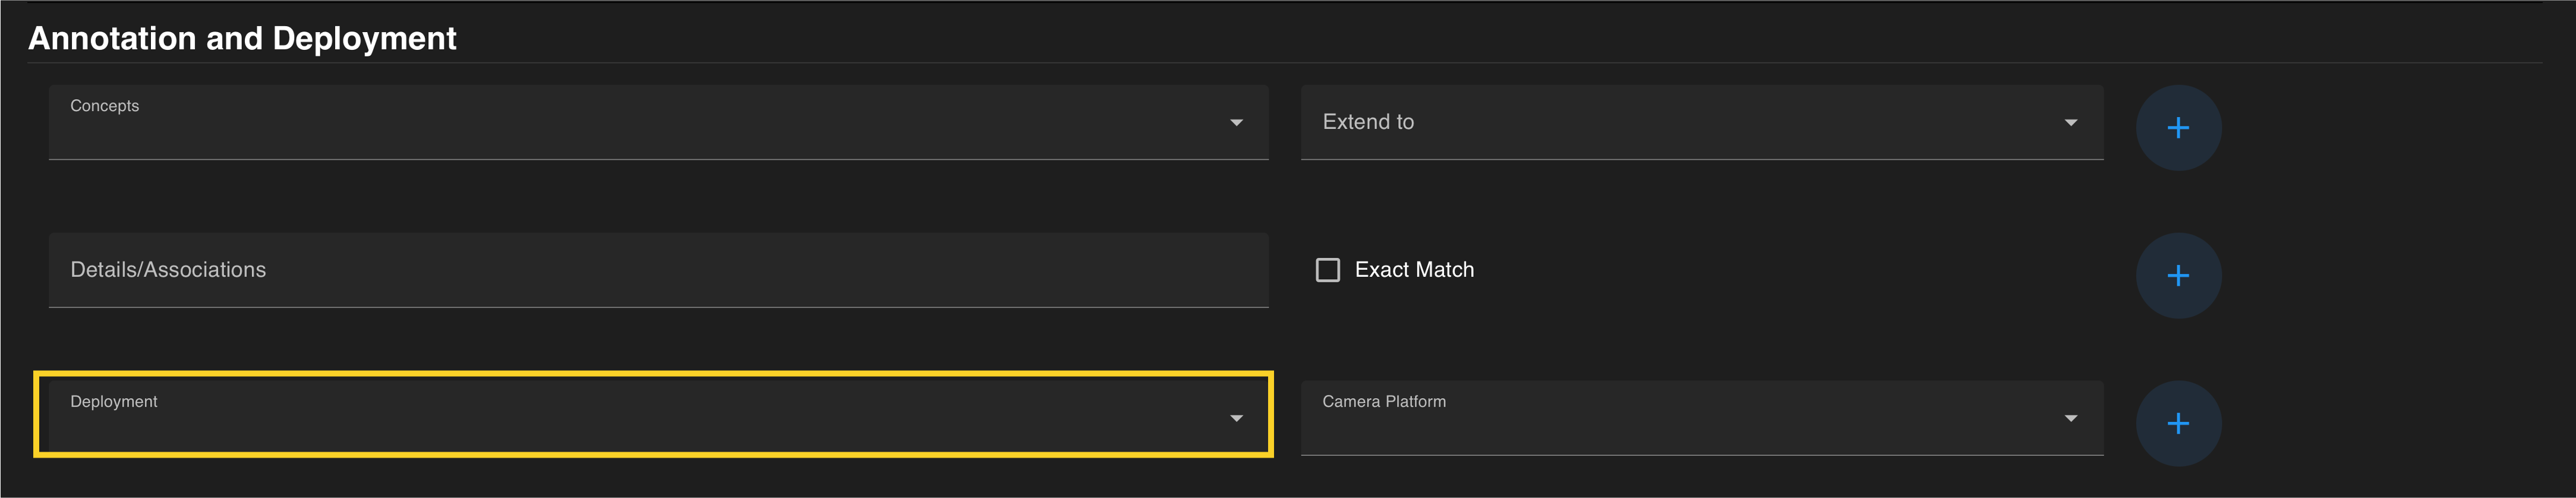The height and width of the screenshot is (498, 2576).
Task: Click the Concepts field label
Action: pyautogui.click(x=104, y=106)
